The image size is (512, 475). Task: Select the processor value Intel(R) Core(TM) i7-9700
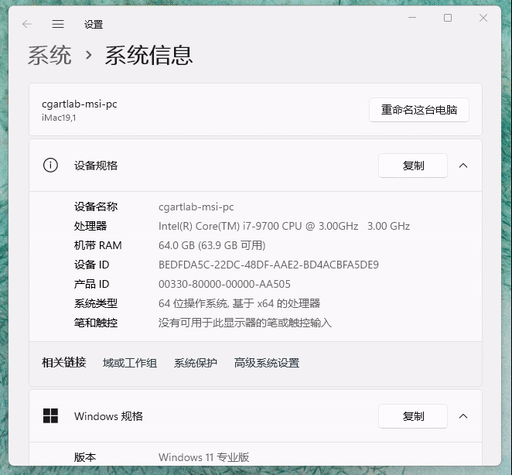[284, 226]
